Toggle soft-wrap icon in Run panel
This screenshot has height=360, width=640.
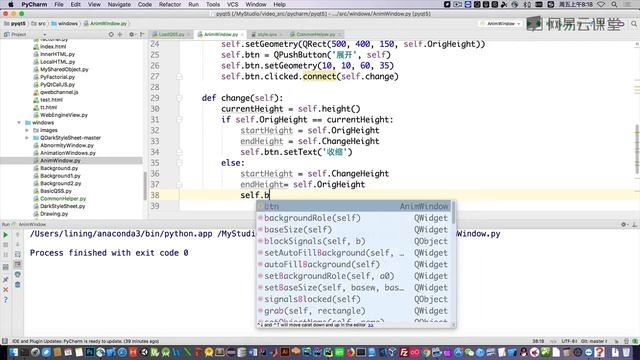tap(18, 254)
